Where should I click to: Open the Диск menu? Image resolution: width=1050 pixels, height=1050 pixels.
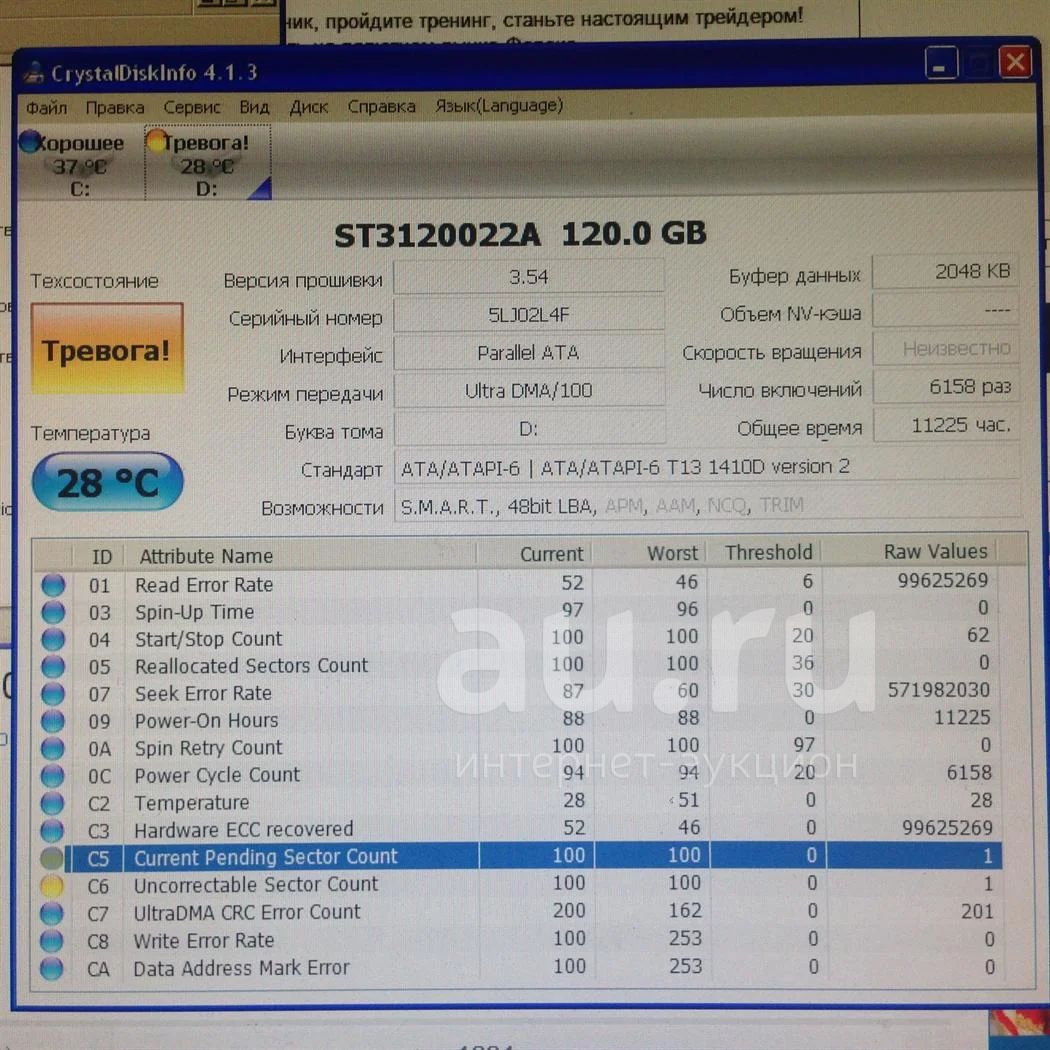coord(309,107)
